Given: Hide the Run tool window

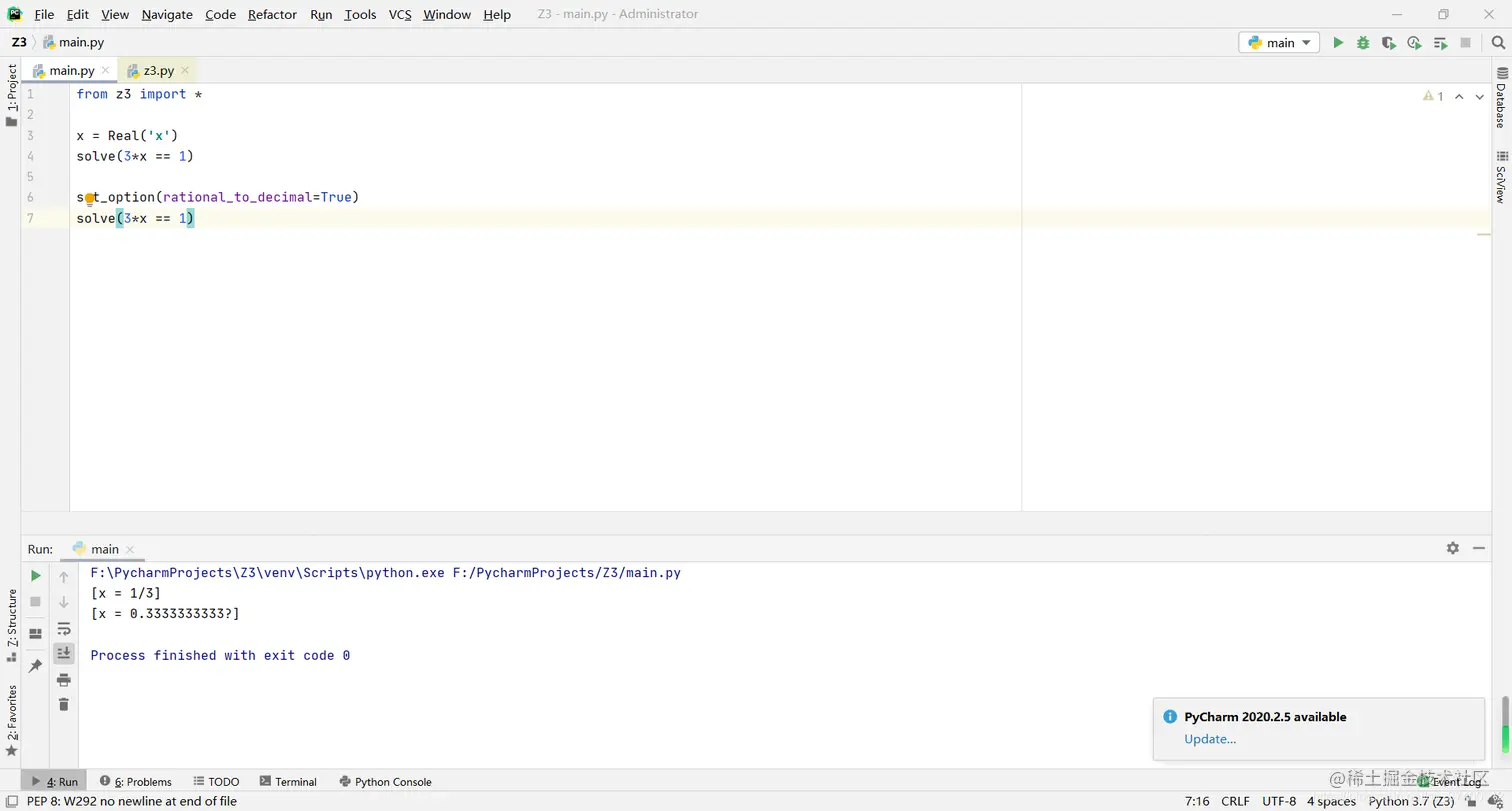Looking at the screenshot, I should click(1479, 548).
